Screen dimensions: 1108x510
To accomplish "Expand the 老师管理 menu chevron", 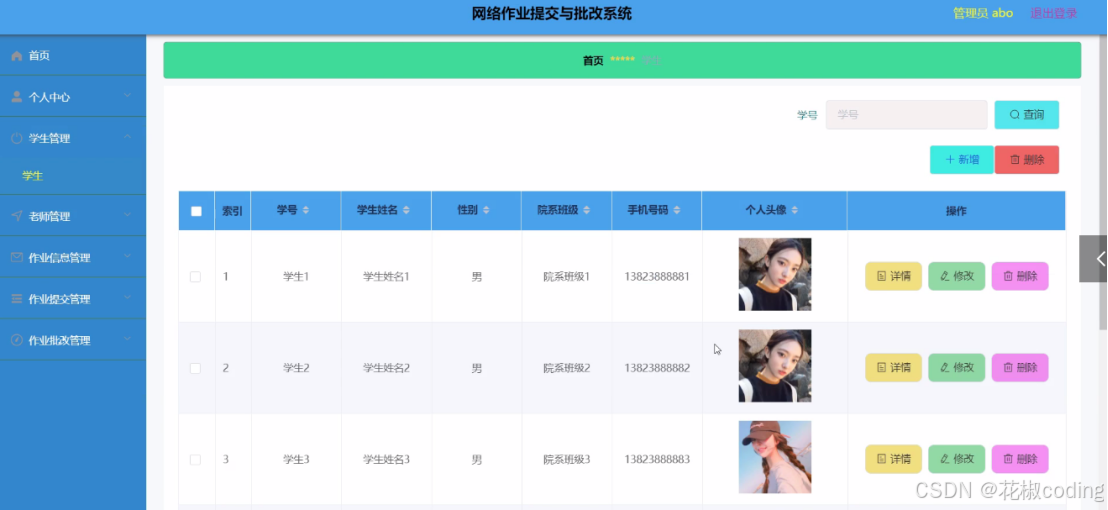I will (127, 215).
